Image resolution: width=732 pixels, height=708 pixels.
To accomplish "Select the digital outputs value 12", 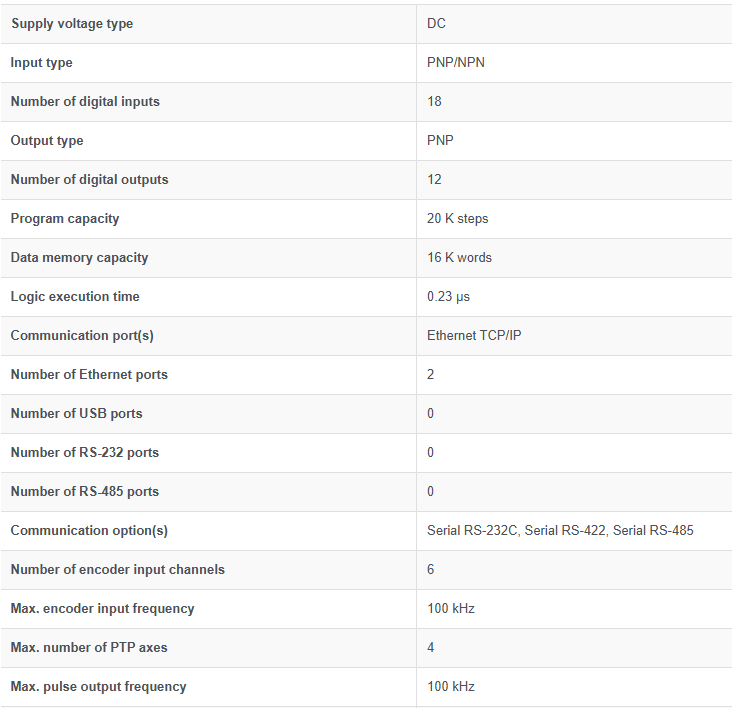I will pos(434,180).
